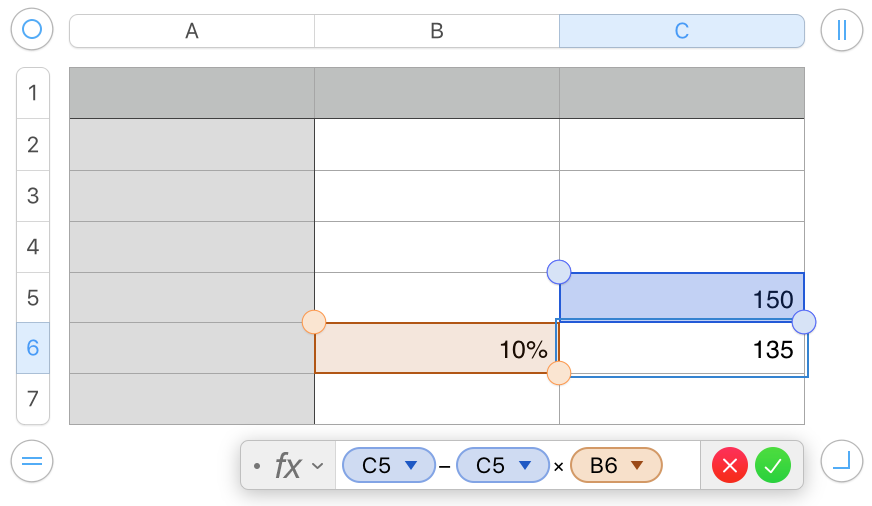
Task: Click the add row handle
Action: click(31, 461)
